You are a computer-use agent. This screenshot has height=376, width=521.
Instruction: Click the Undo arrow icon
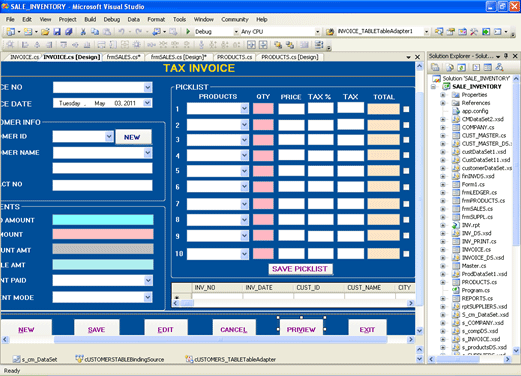coord(121,32)
